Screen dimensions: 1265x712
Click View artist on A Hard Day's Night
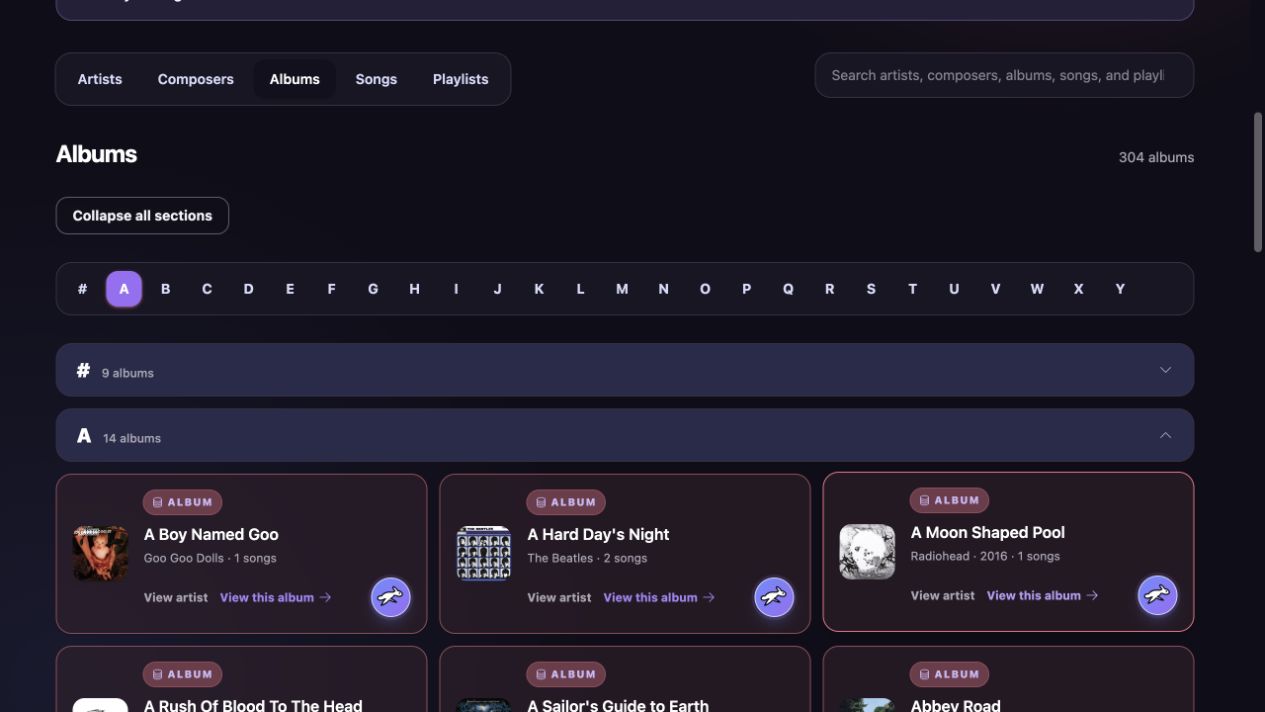pos(559,597)
